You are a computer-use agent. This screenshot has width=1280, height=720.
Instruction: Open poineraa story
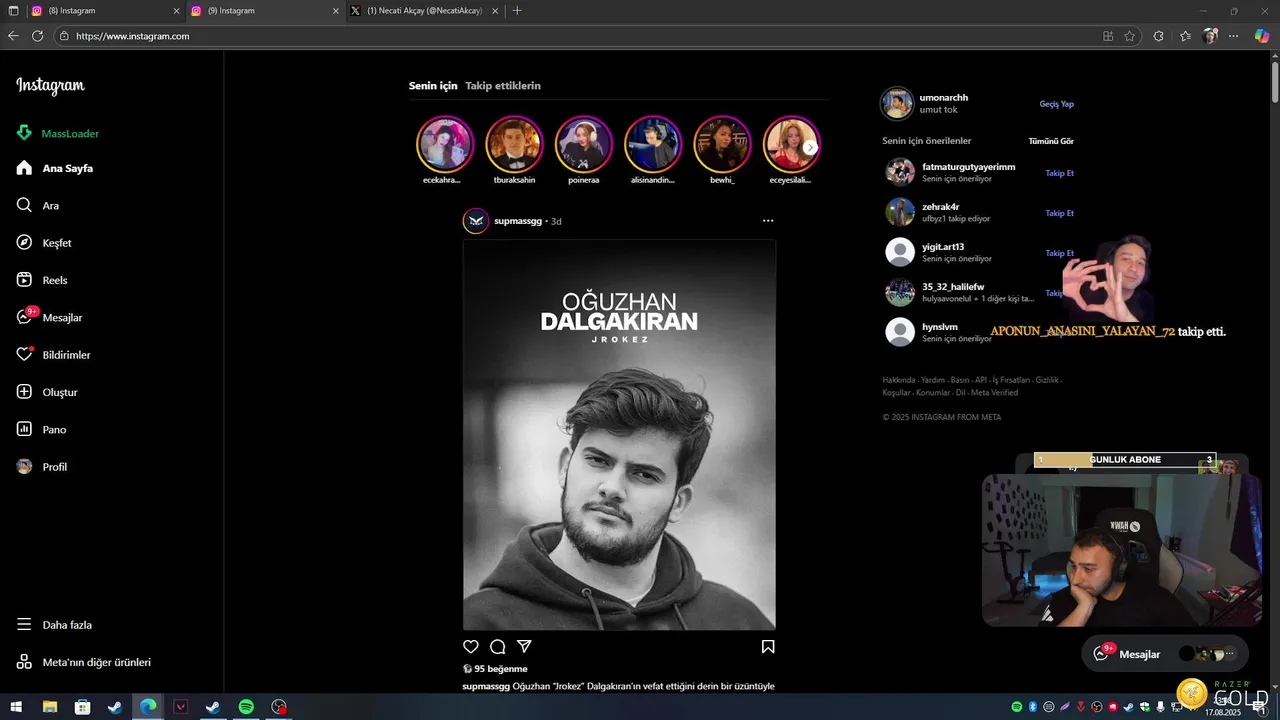click(x=583, y=145)
